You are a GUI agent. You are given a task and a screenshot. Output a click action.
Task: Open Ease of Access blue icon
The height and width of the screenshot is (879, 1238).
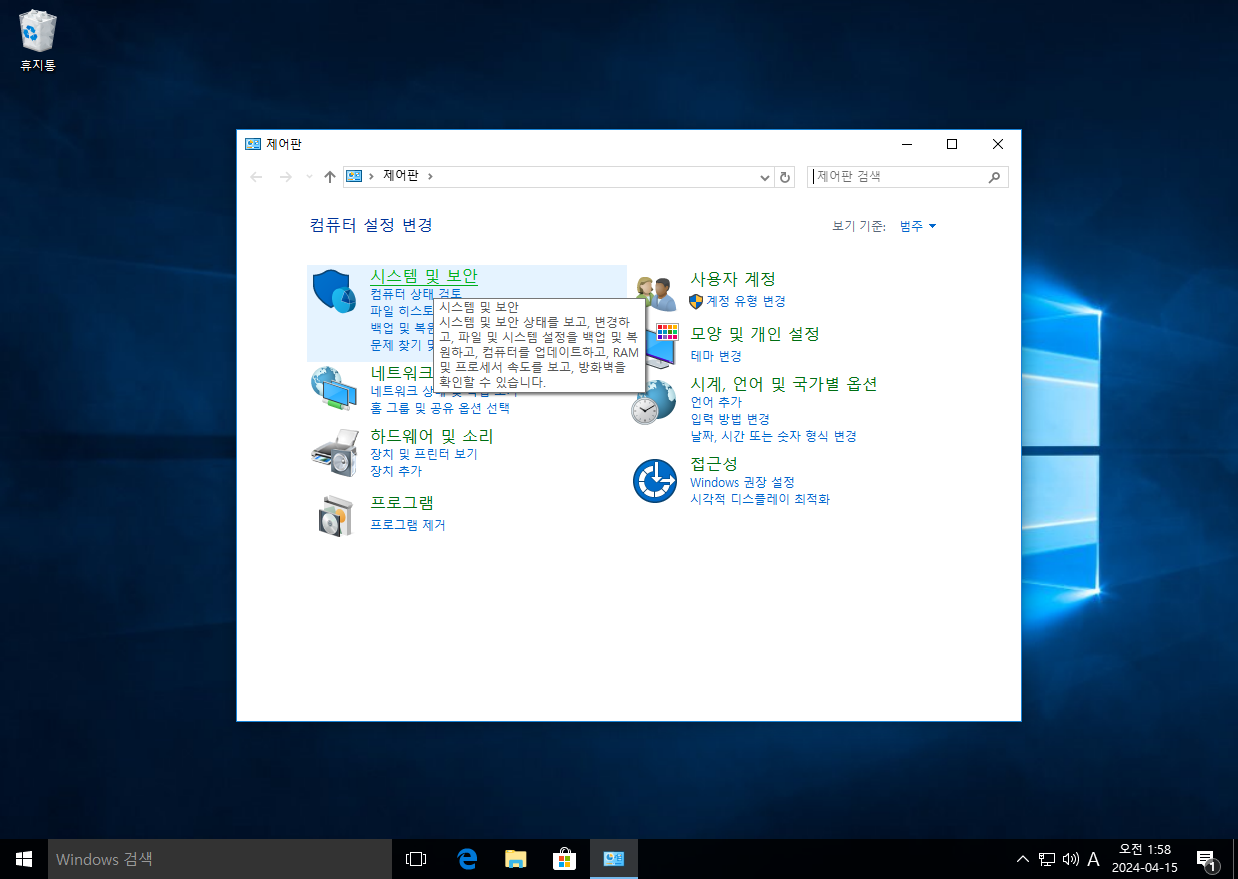point(655,481)
